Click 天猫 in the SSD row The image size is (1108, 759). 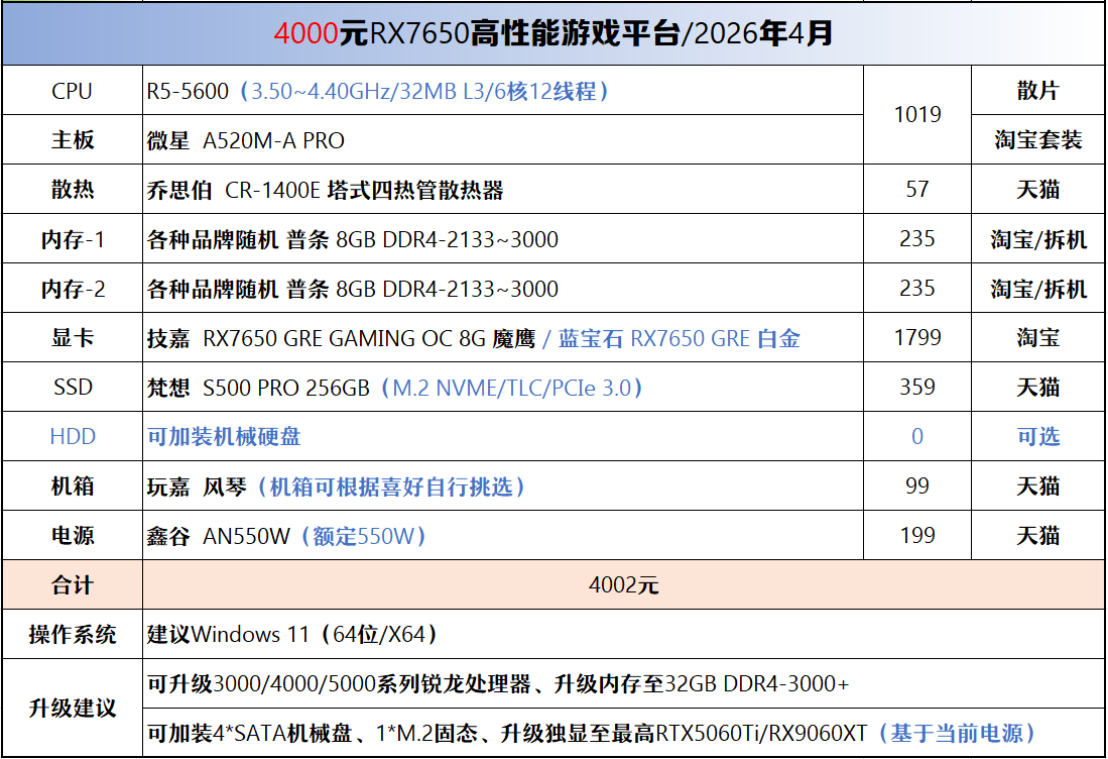coord(1038,387)
